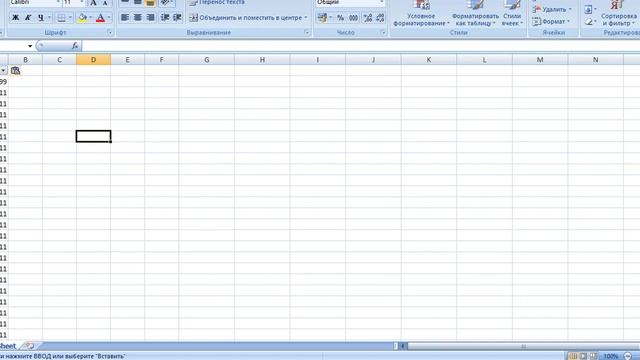Open Сортировка и фильтр menu
This screenshot has height=360, width=640.
(x=619, y=13)
